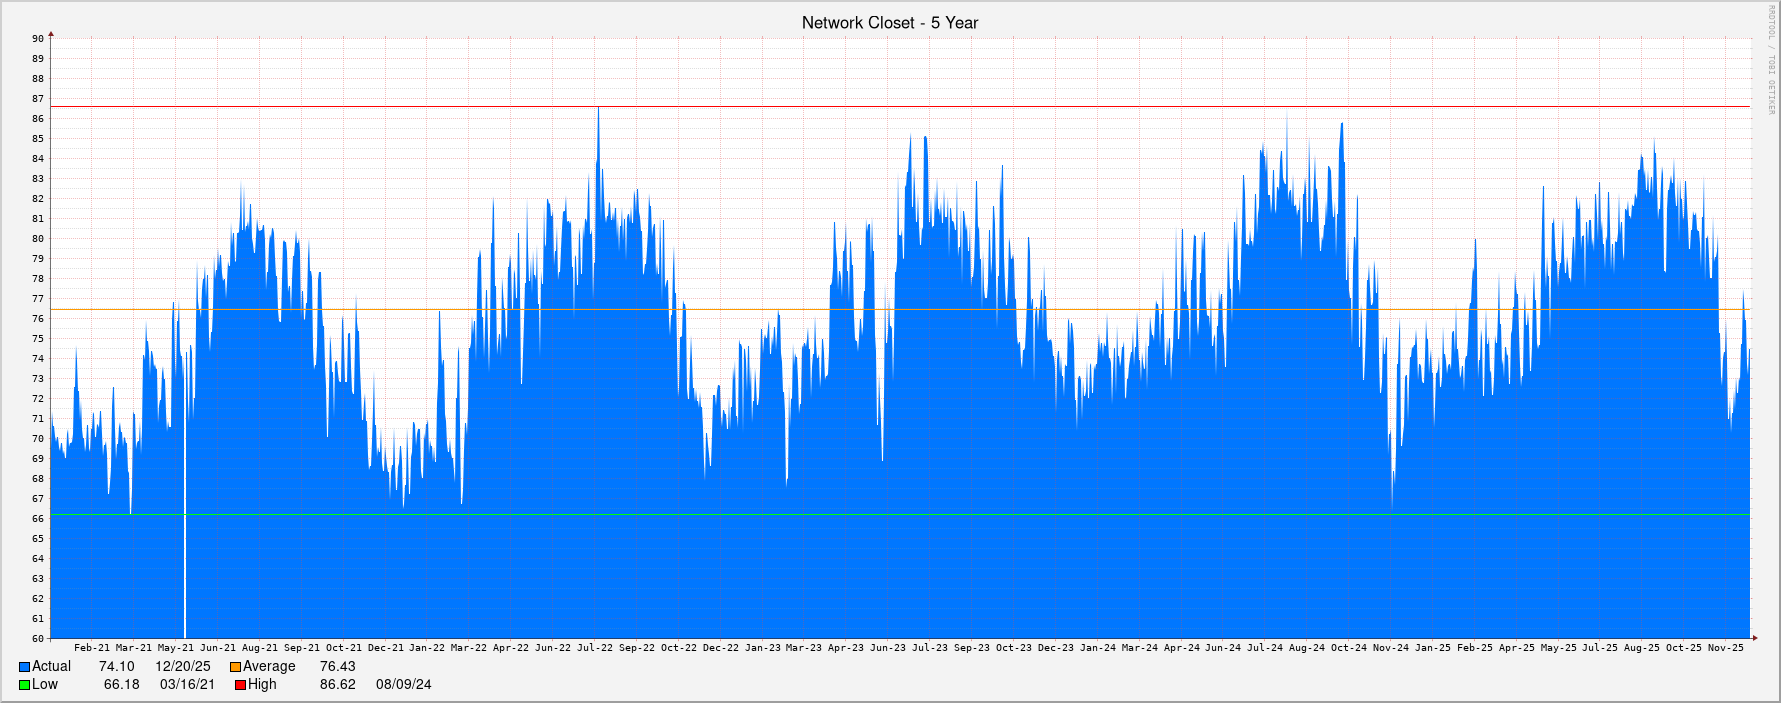
Task: Click the orange Average legend swatch
Action: pyautogui.click(x=235, y=667)
